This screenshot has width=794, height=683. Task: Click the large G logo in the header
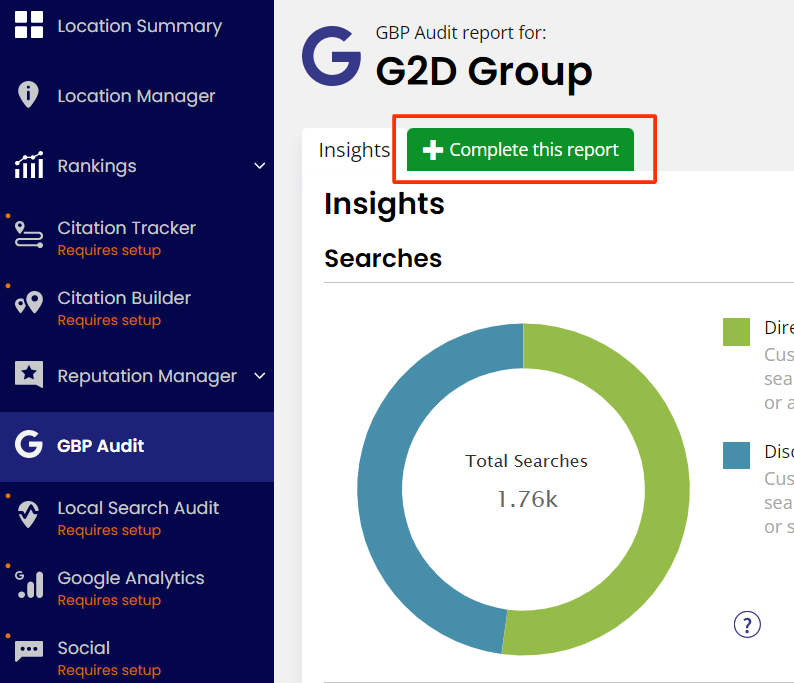(332, 56)
